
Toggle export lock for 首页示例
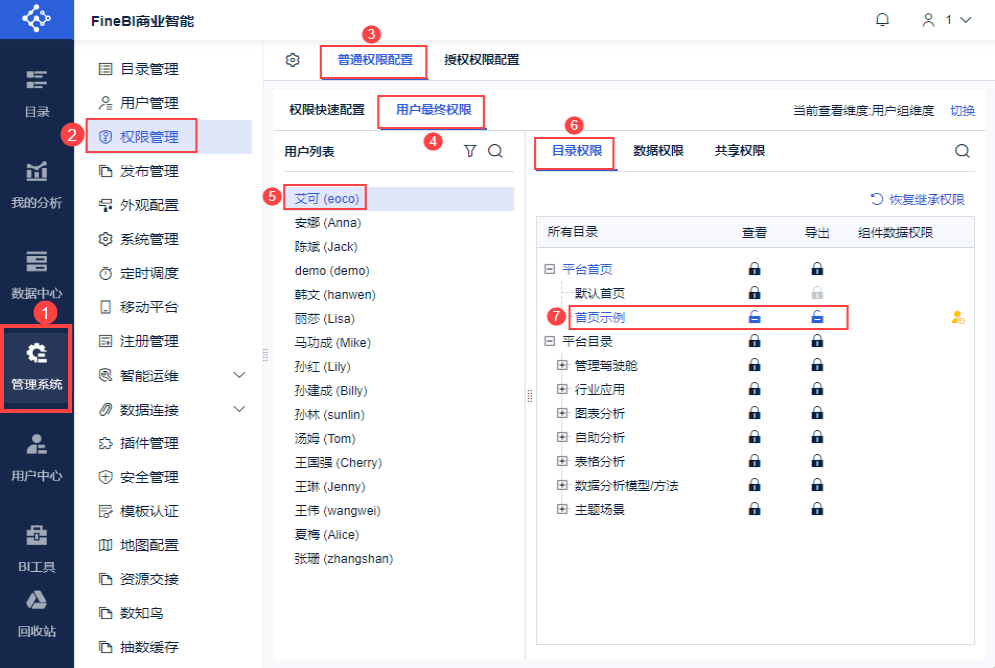point(817,317)
